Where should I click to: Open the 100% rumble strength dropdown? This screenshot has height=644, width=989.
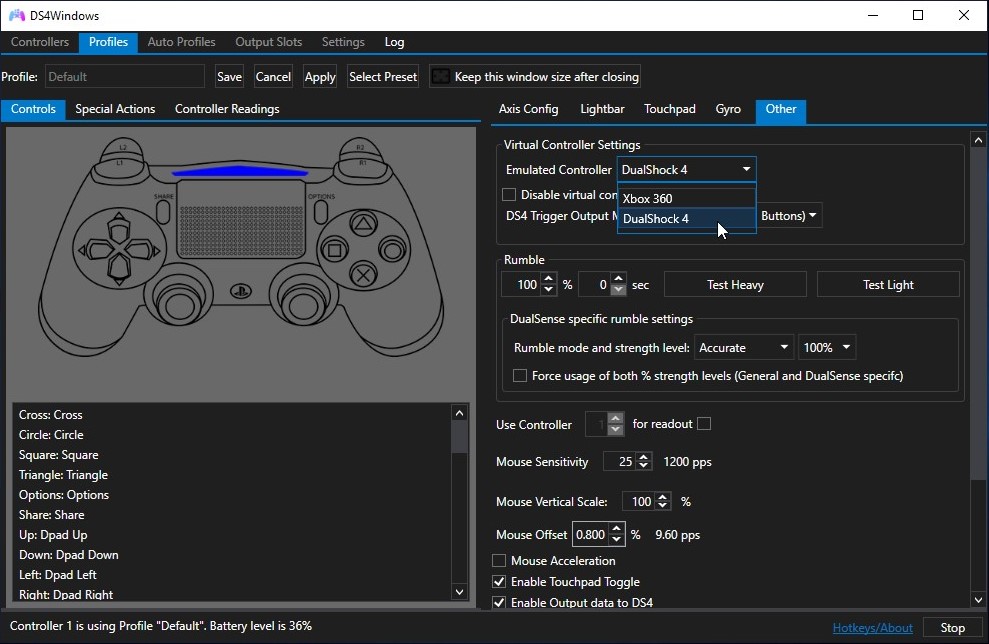click(826, 348)
